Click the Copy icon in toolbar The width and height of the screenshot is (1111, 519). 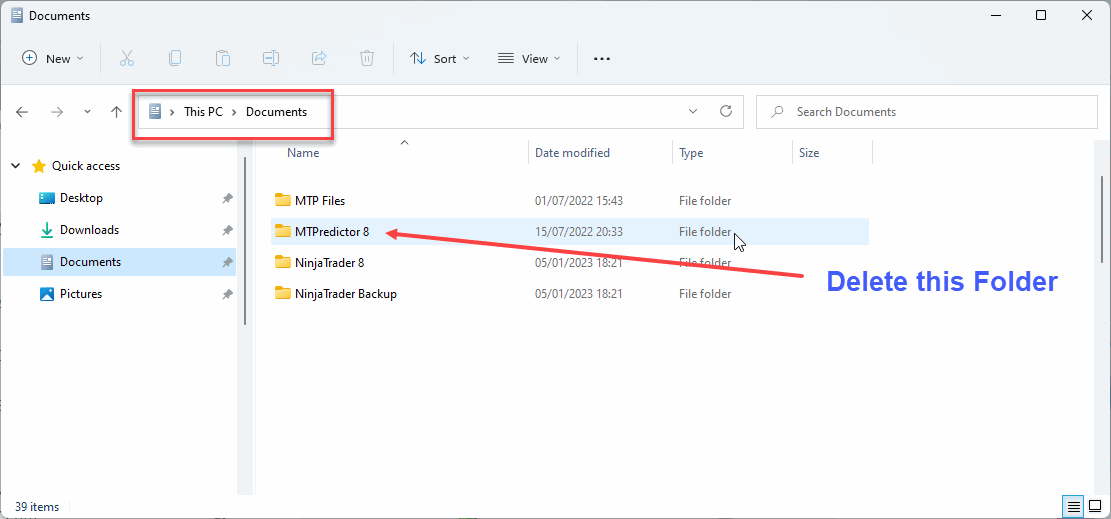pyautogui.click(x=175, y=59)
